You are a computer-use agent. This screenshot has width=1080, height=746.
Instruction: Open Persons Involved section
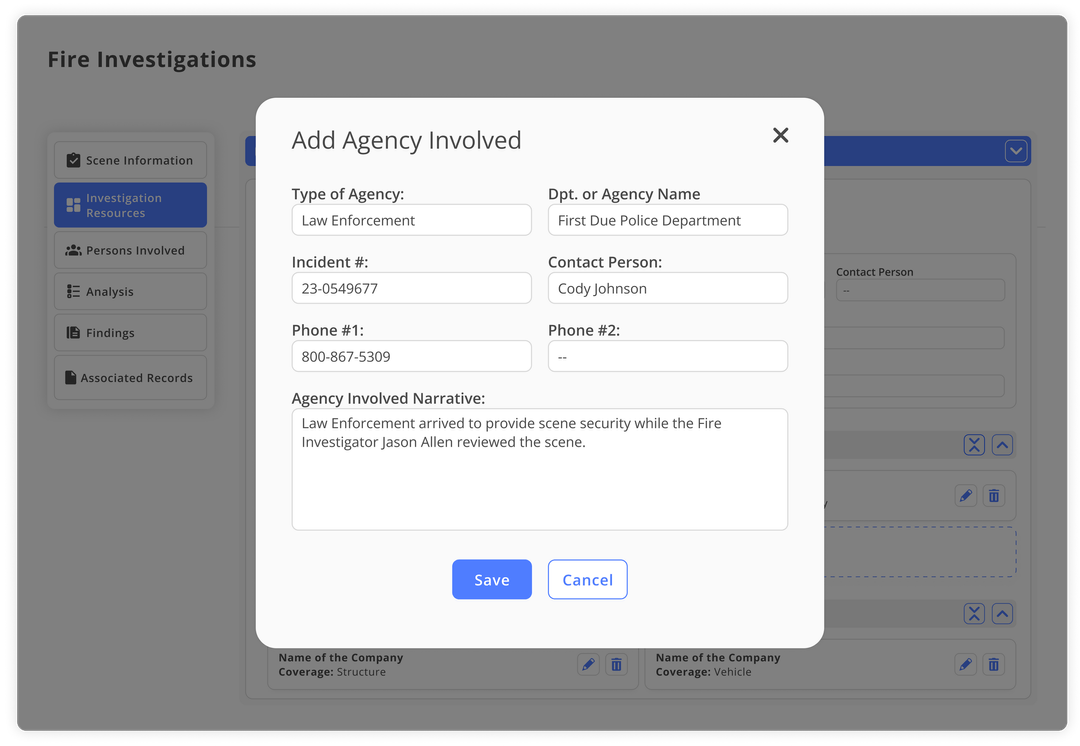(x=131, y=250)
